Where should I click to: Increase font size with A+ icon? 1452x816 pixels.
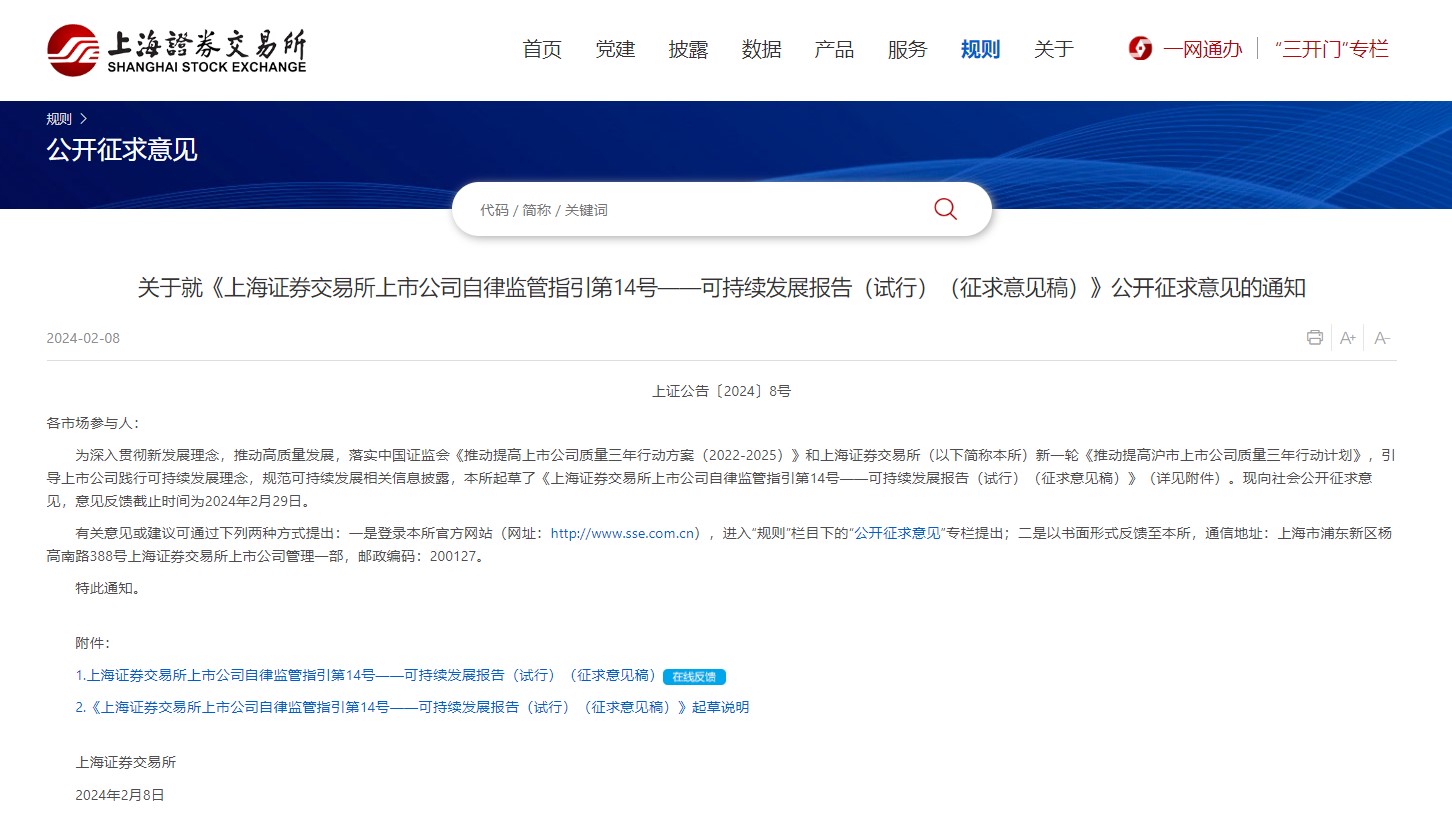pos(1348,338)
